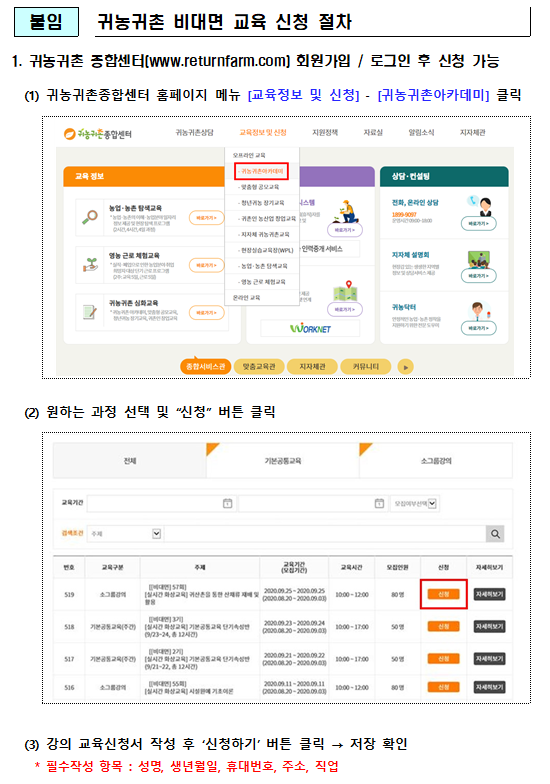Click the 귀농귀촌종합센터 logo
The image size is (550, 784).
98,134
